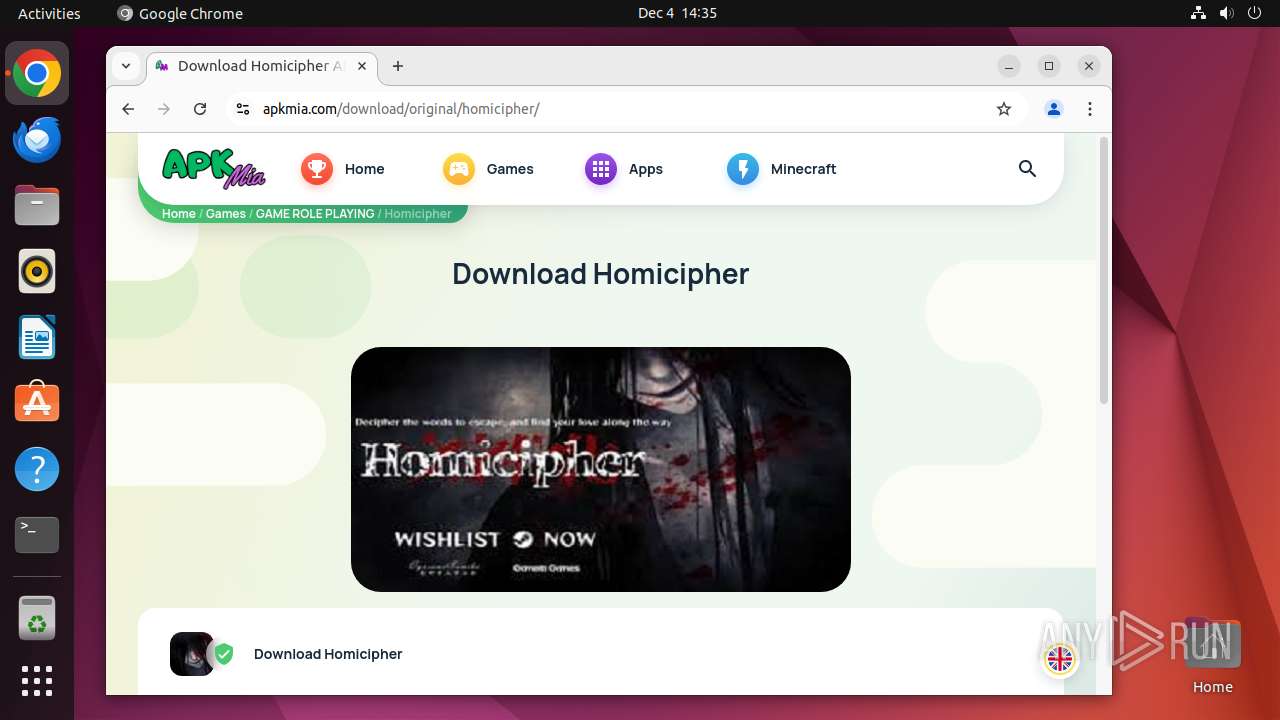This screenshot has width=1280, height=720.
Task: Go to Home breadcrumb link
Action: tap(179, 214)
